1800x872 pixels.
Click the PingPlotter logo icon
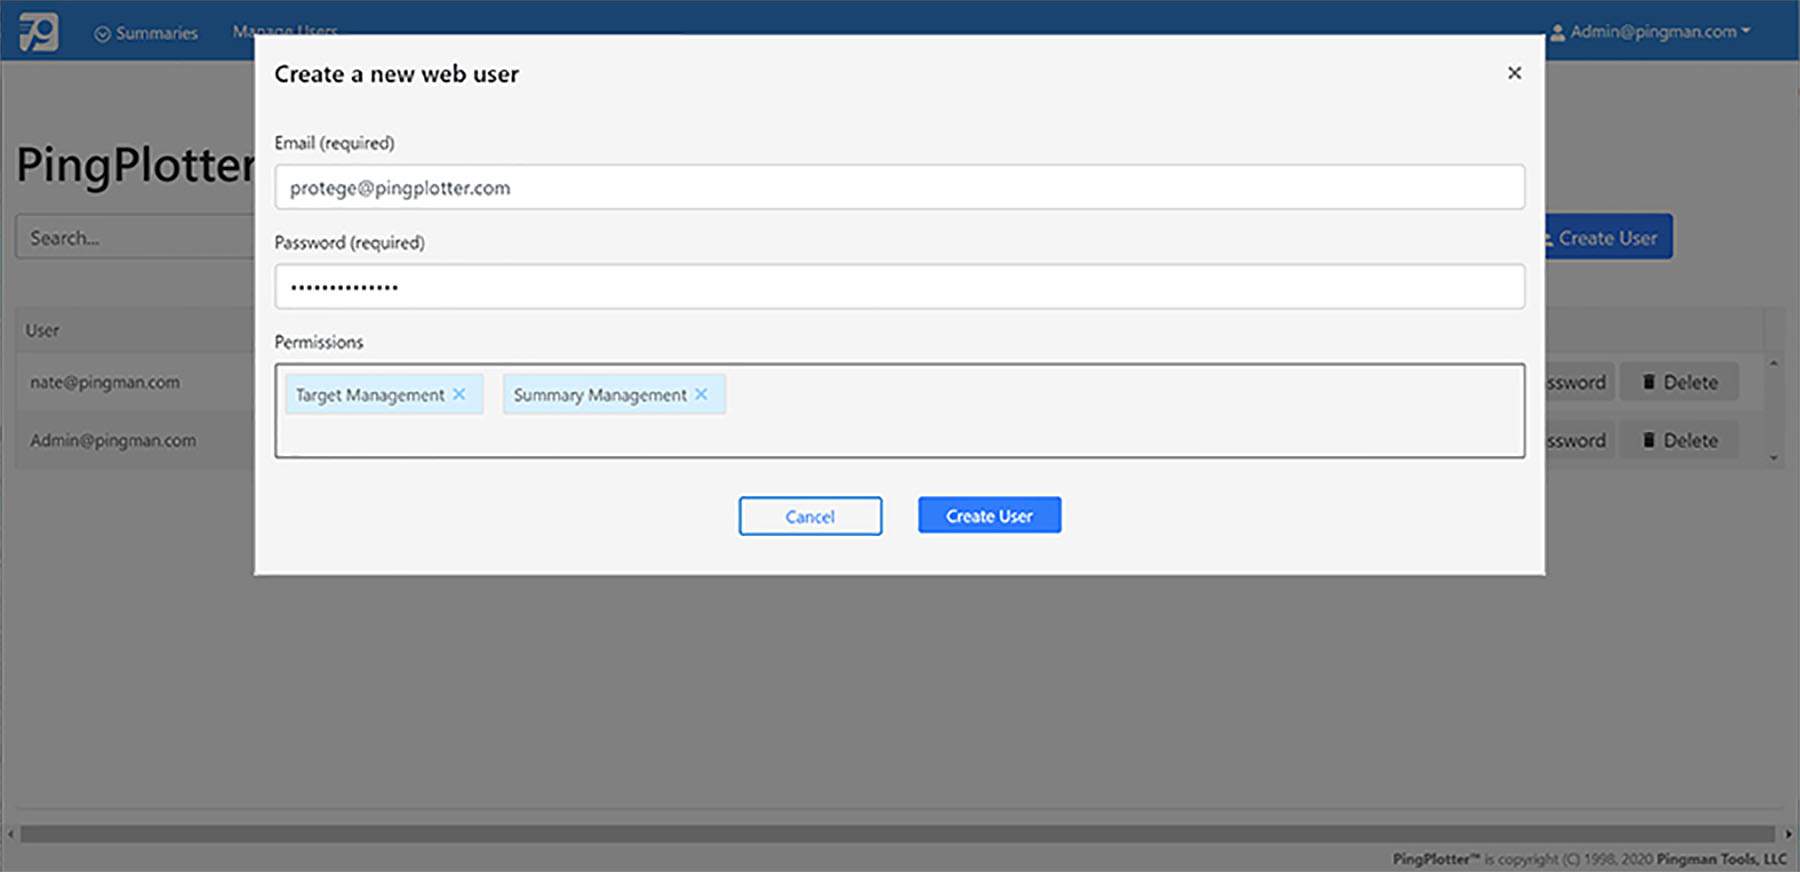38,31
